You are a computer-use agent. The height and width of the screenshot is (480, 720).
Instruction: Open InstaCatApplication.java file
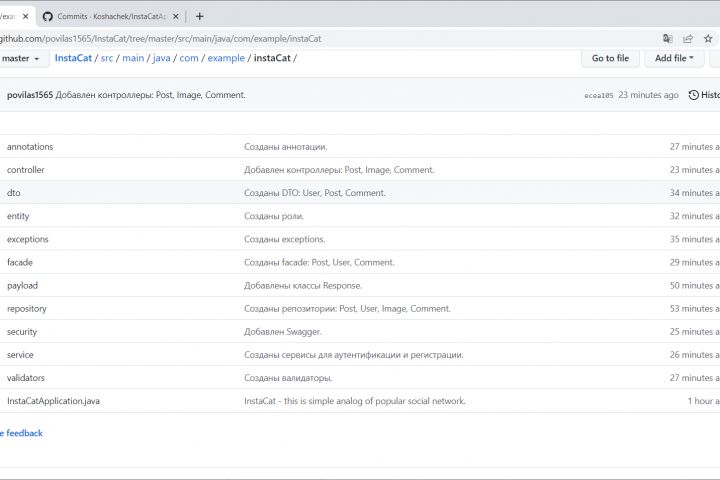pos(53,401)
